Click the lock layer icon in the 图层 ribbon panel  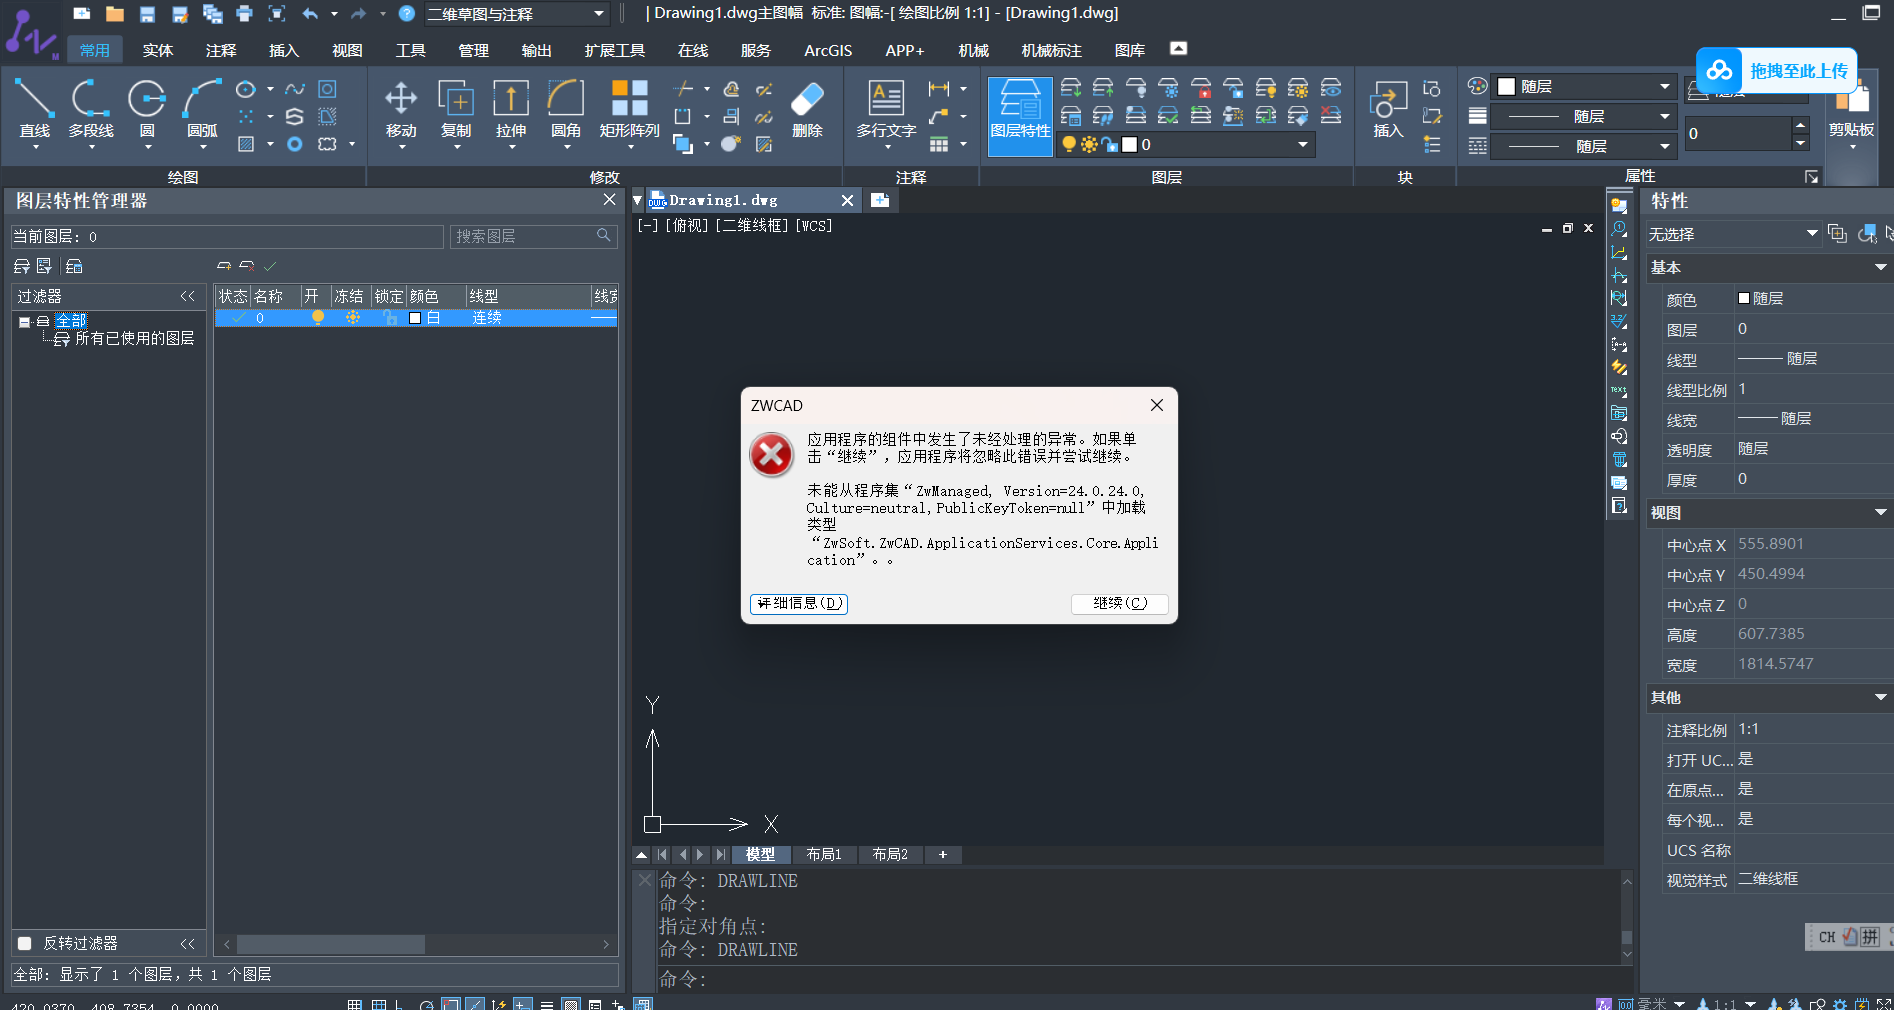click(1201, 88)
